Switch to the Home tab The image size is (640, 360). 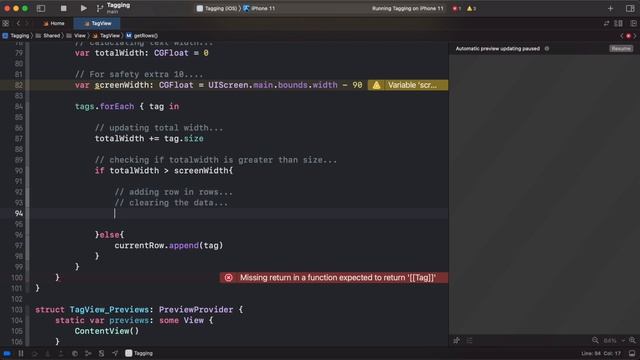[54, 23]
